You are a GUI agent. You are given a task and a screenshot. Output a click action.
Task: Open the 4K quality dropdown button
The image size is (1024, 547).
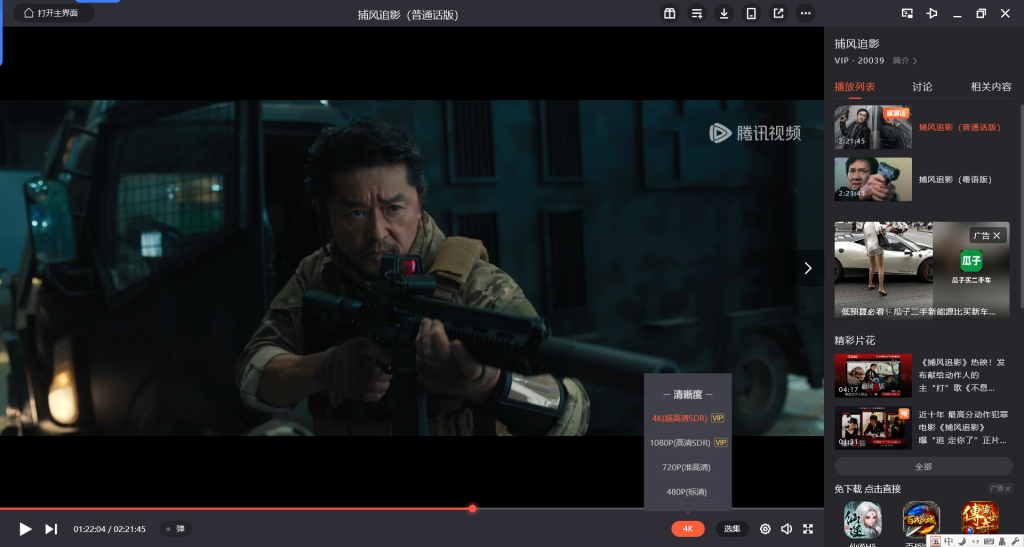(x=688, y=529)
